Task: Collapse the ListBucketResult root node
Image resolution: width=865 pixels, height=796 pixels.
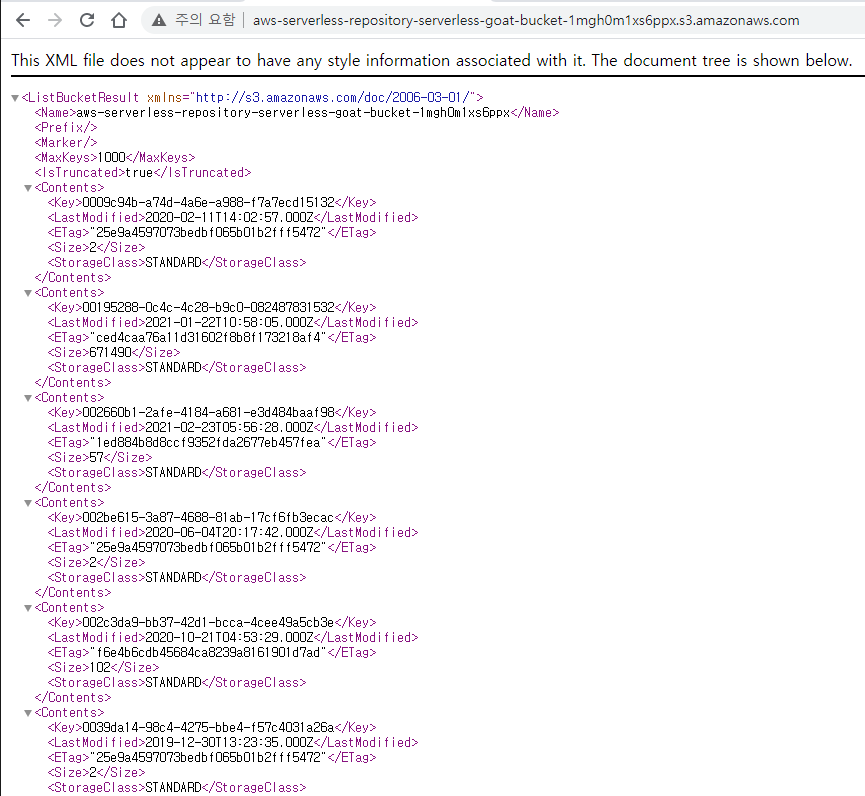Action: 15,98
